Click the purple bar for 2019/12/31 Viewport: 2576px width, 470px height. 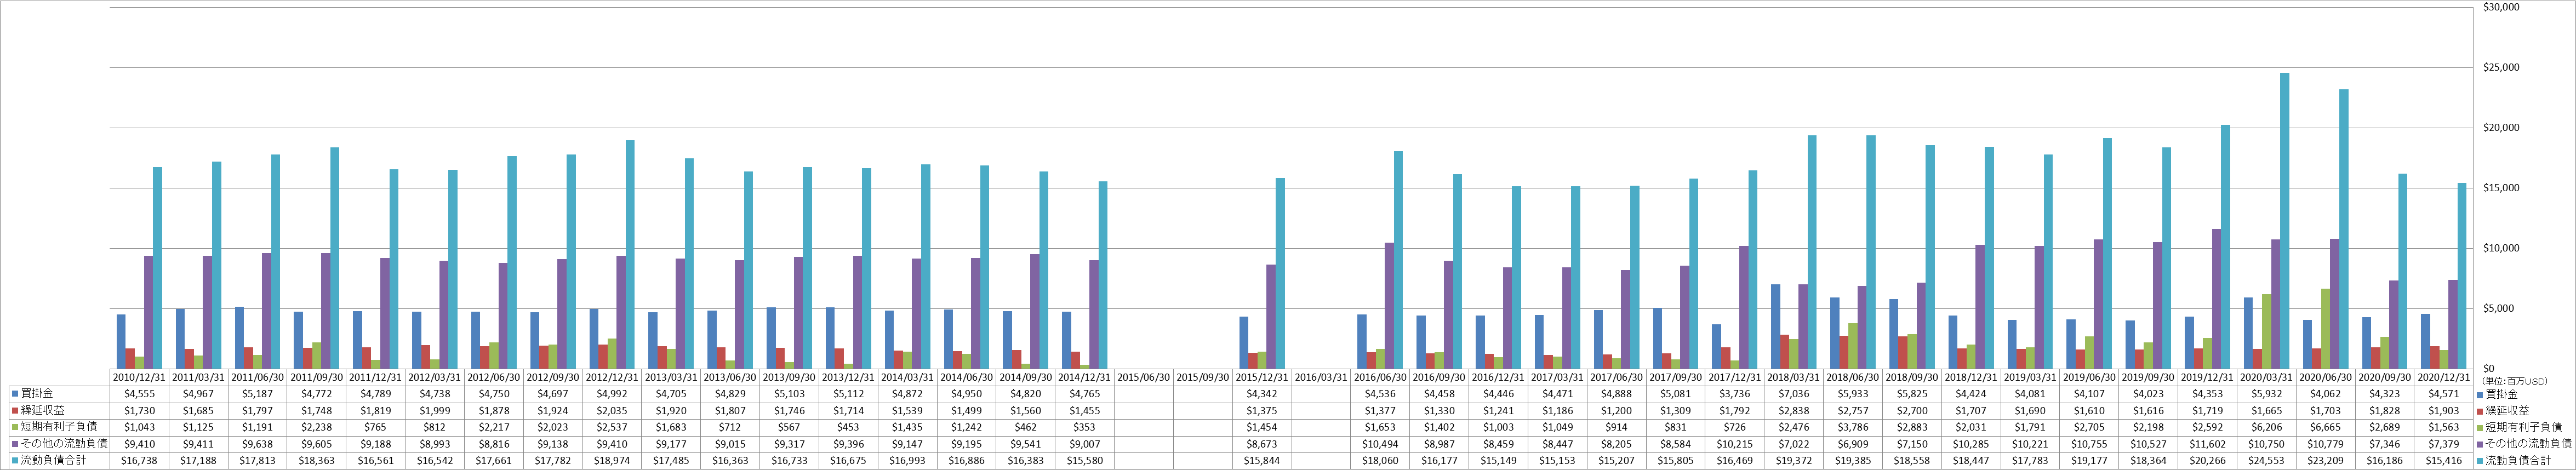pos(2216,298)
